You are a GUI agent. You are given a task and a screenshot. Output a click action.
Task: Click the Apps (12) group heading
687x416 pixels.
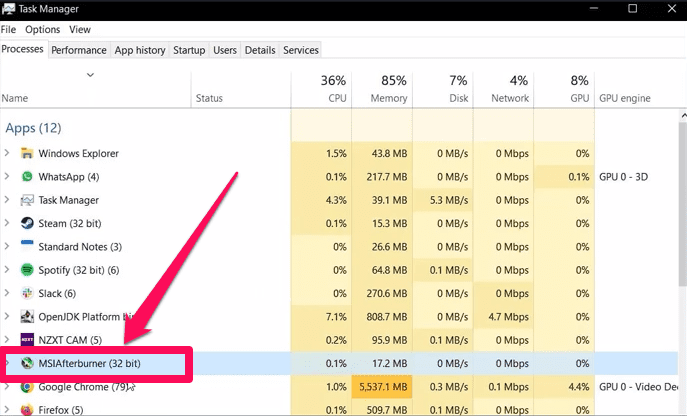[33, 128]
